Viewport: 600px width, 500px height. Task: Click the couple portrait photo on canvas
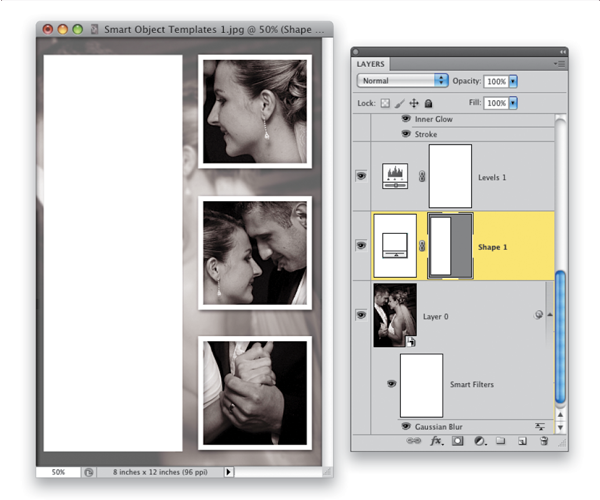click(x=255, y=253)
